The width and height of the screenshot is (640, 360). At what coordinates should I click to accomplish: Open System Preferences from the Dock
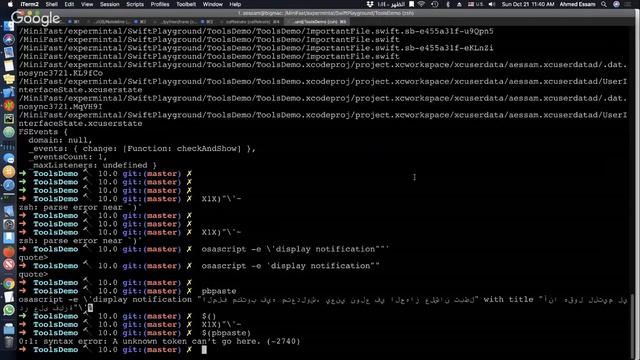[9, 224]
